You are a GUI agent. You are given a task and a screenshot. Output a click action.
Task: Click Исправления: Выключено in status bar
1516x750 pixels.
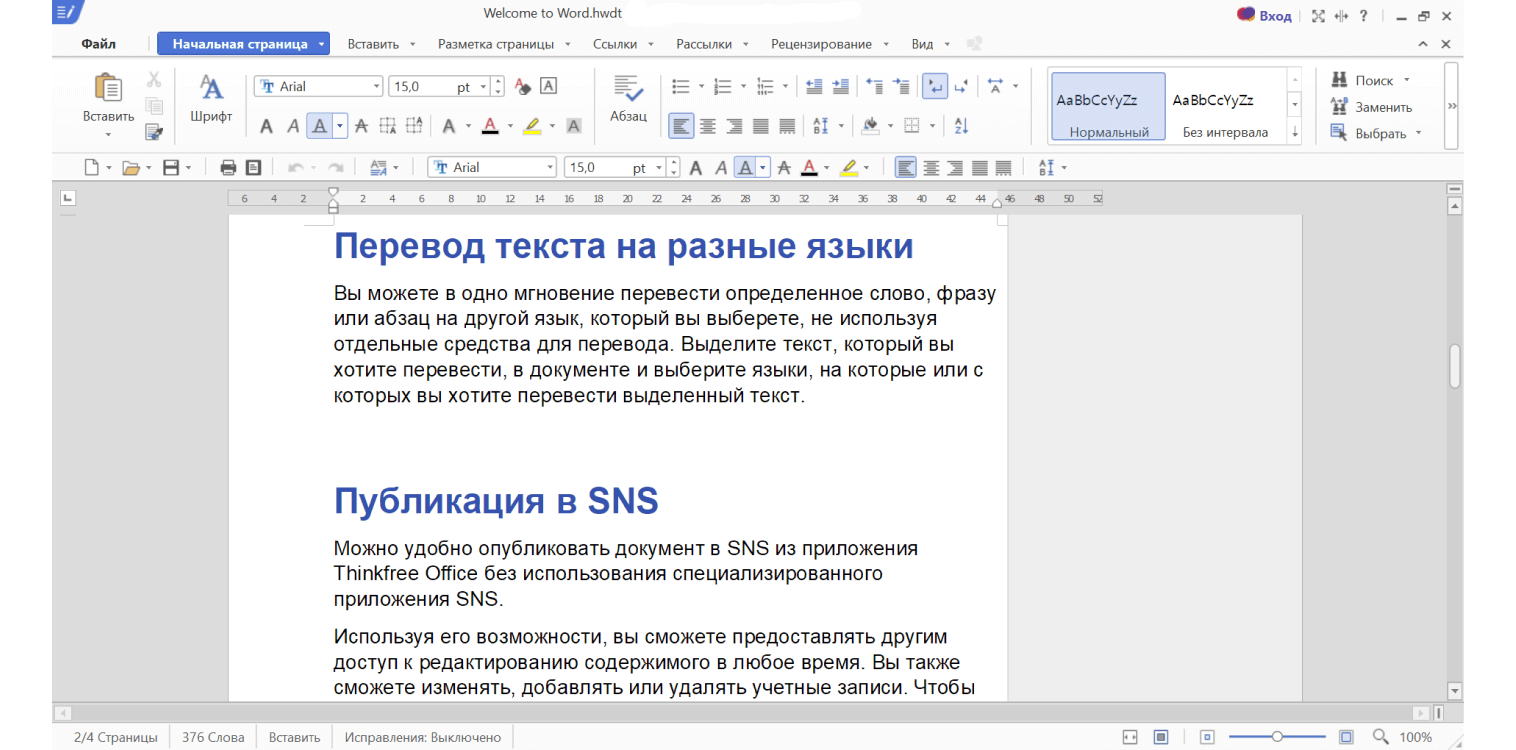[423, 737]
